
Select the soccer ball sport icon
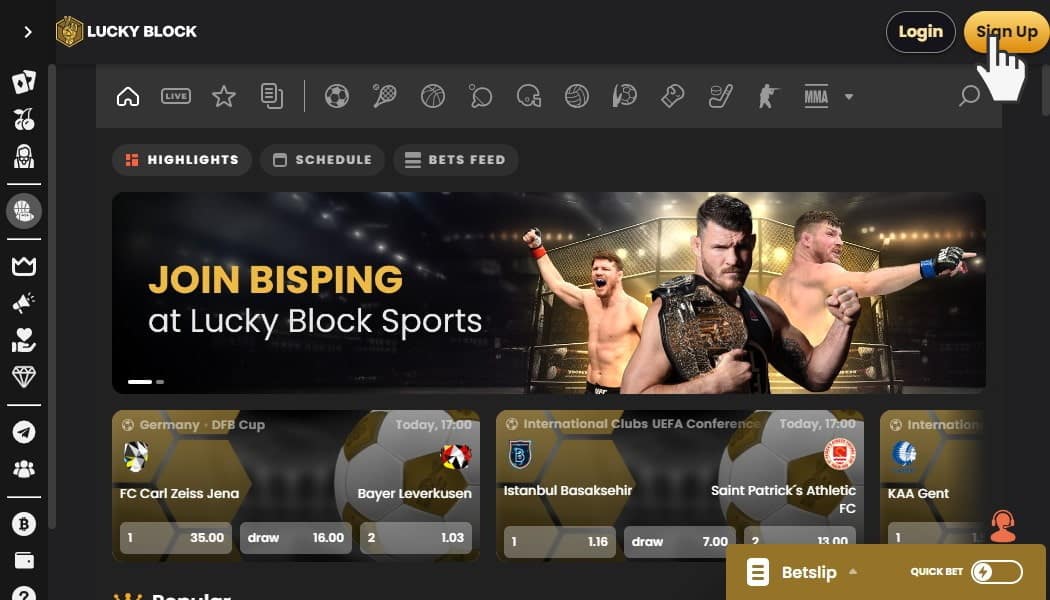[337, 96]
